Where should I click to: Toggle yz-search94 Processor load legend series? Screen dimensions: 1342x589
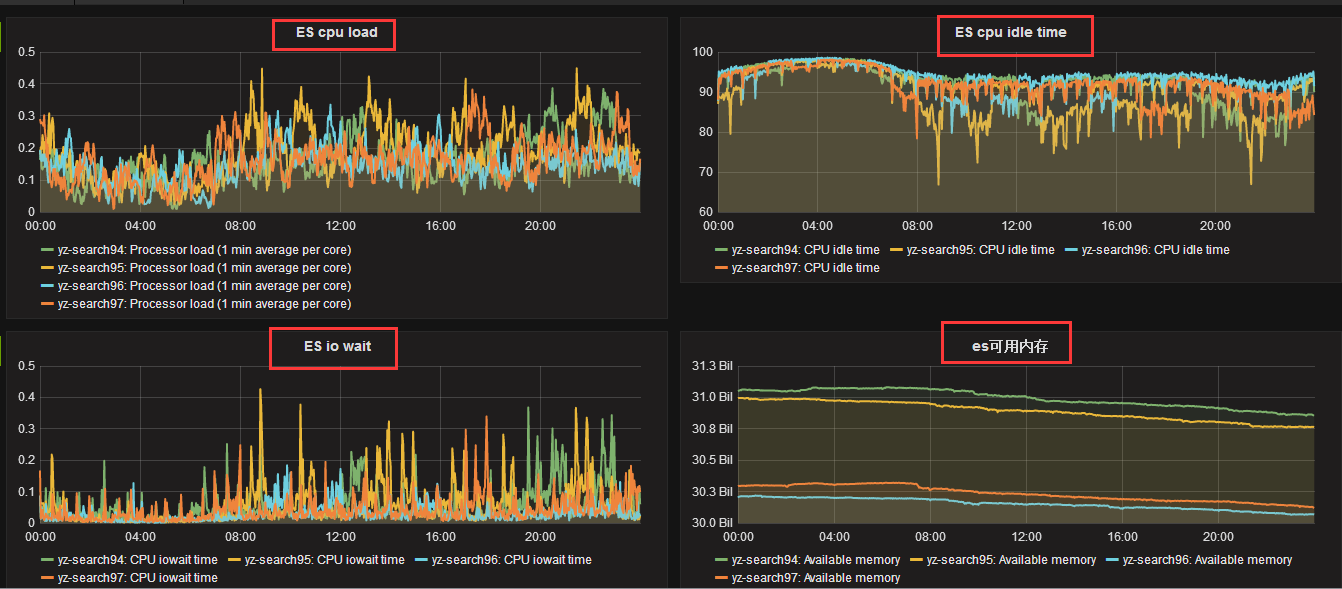(x=204, y=250)
